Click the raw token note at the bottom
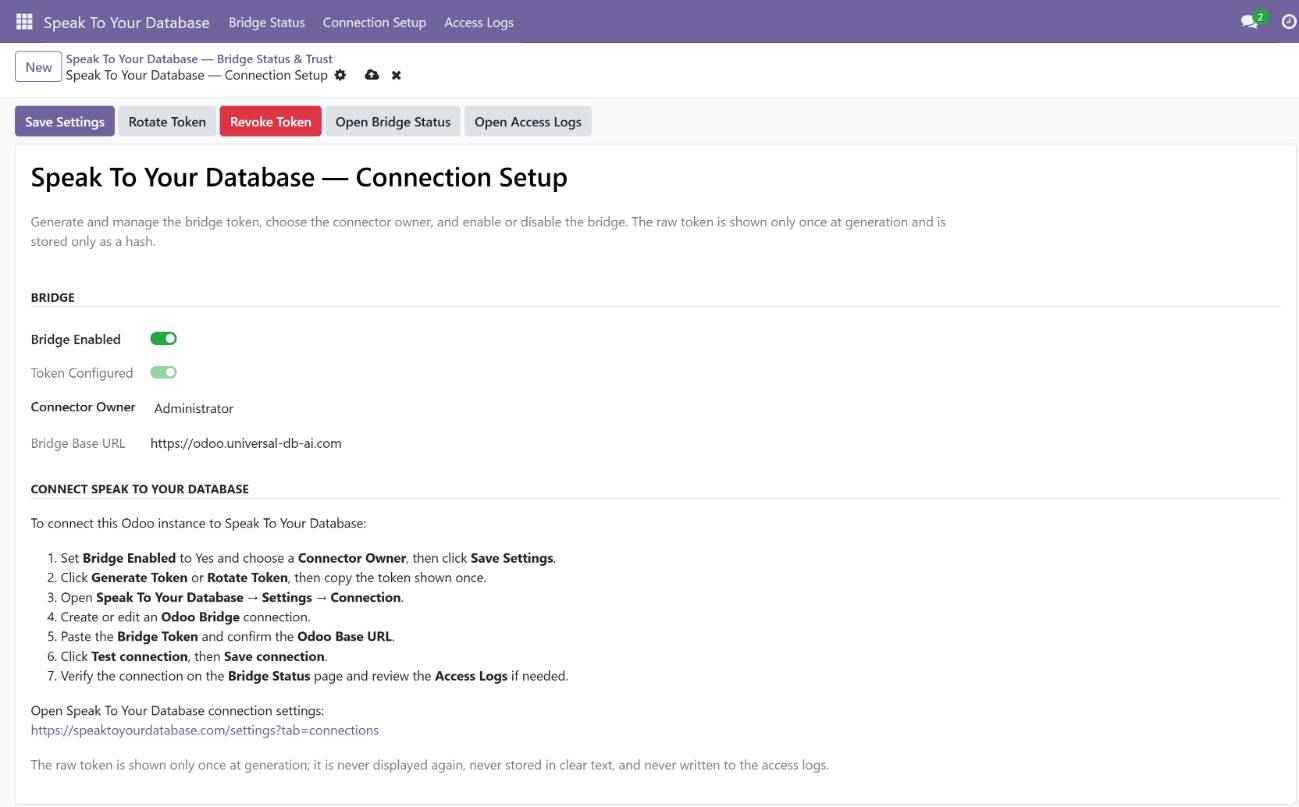Image resolution: width=1299 pixels, height=807 pixels. click(x=430, y=766)
